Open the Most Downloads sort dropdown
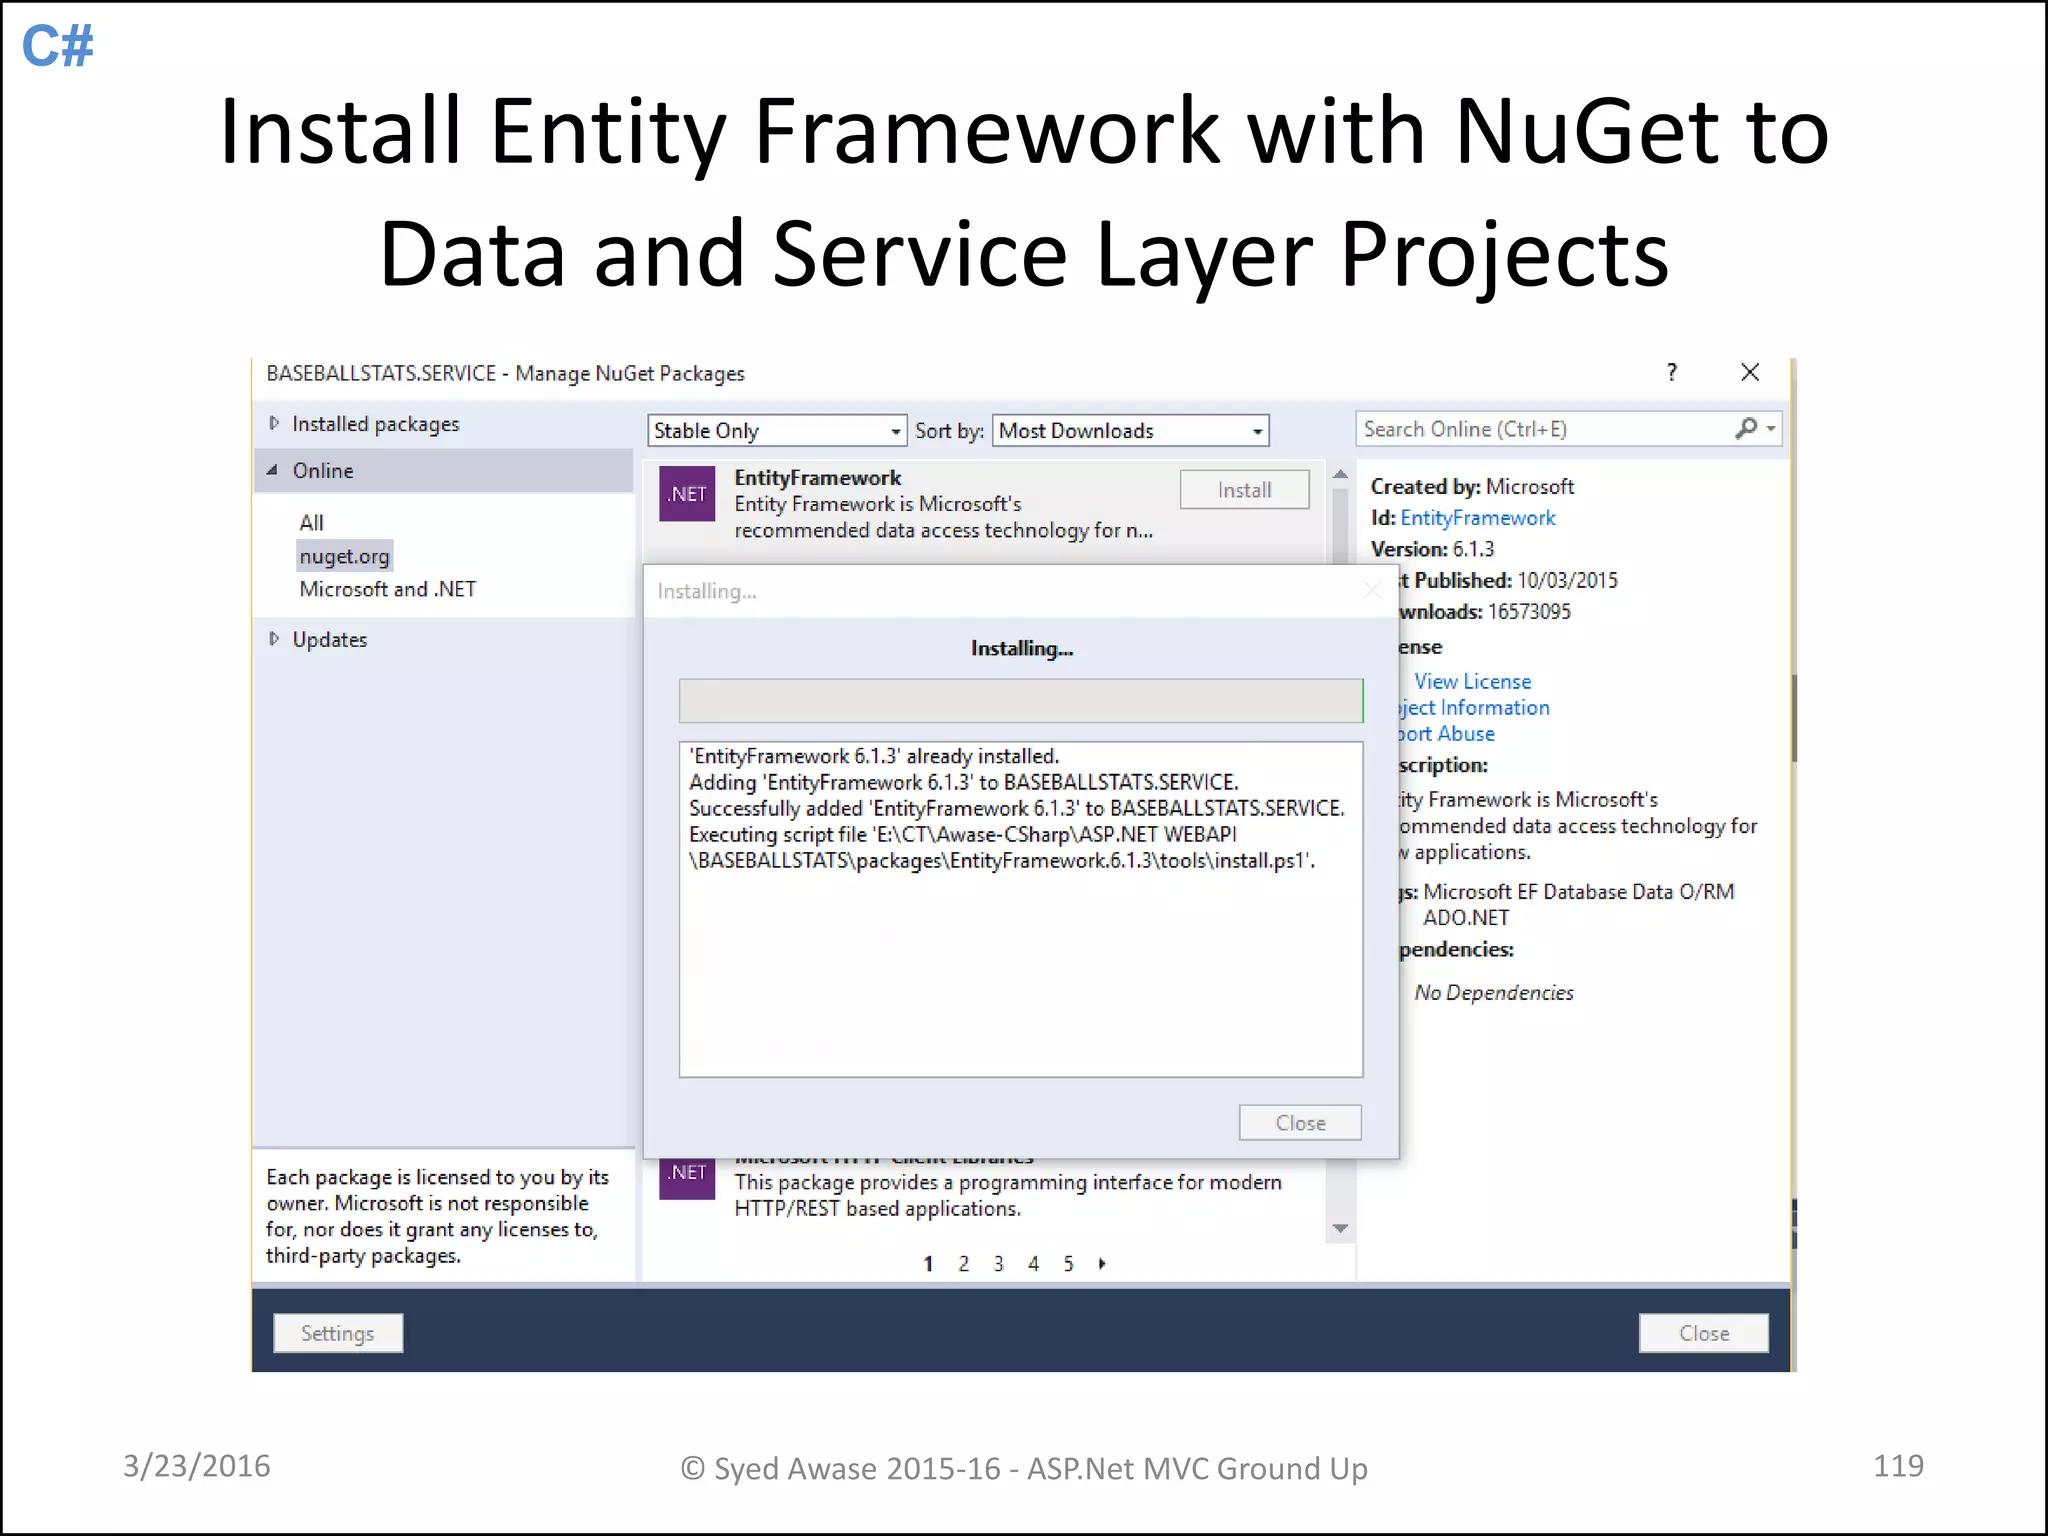Screen dimensions: 2048x1536 tap(1130, 430)
